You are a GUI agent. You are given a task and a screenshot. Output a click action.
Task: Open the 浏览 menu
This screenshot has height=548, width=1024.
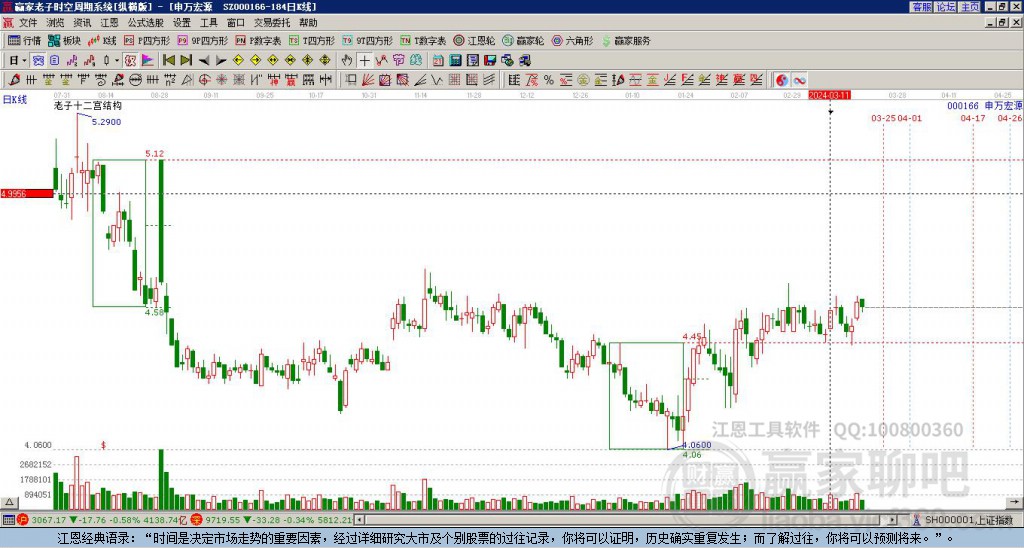point(55,23)
